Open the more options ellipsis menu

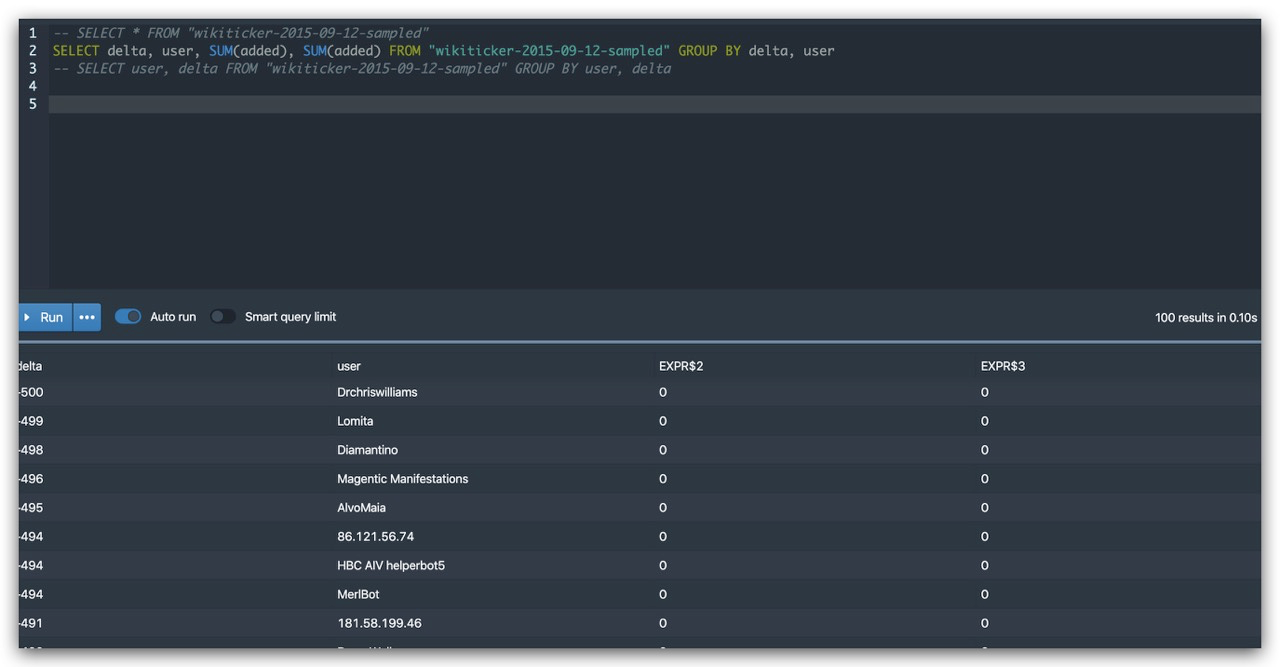(87, 317)
